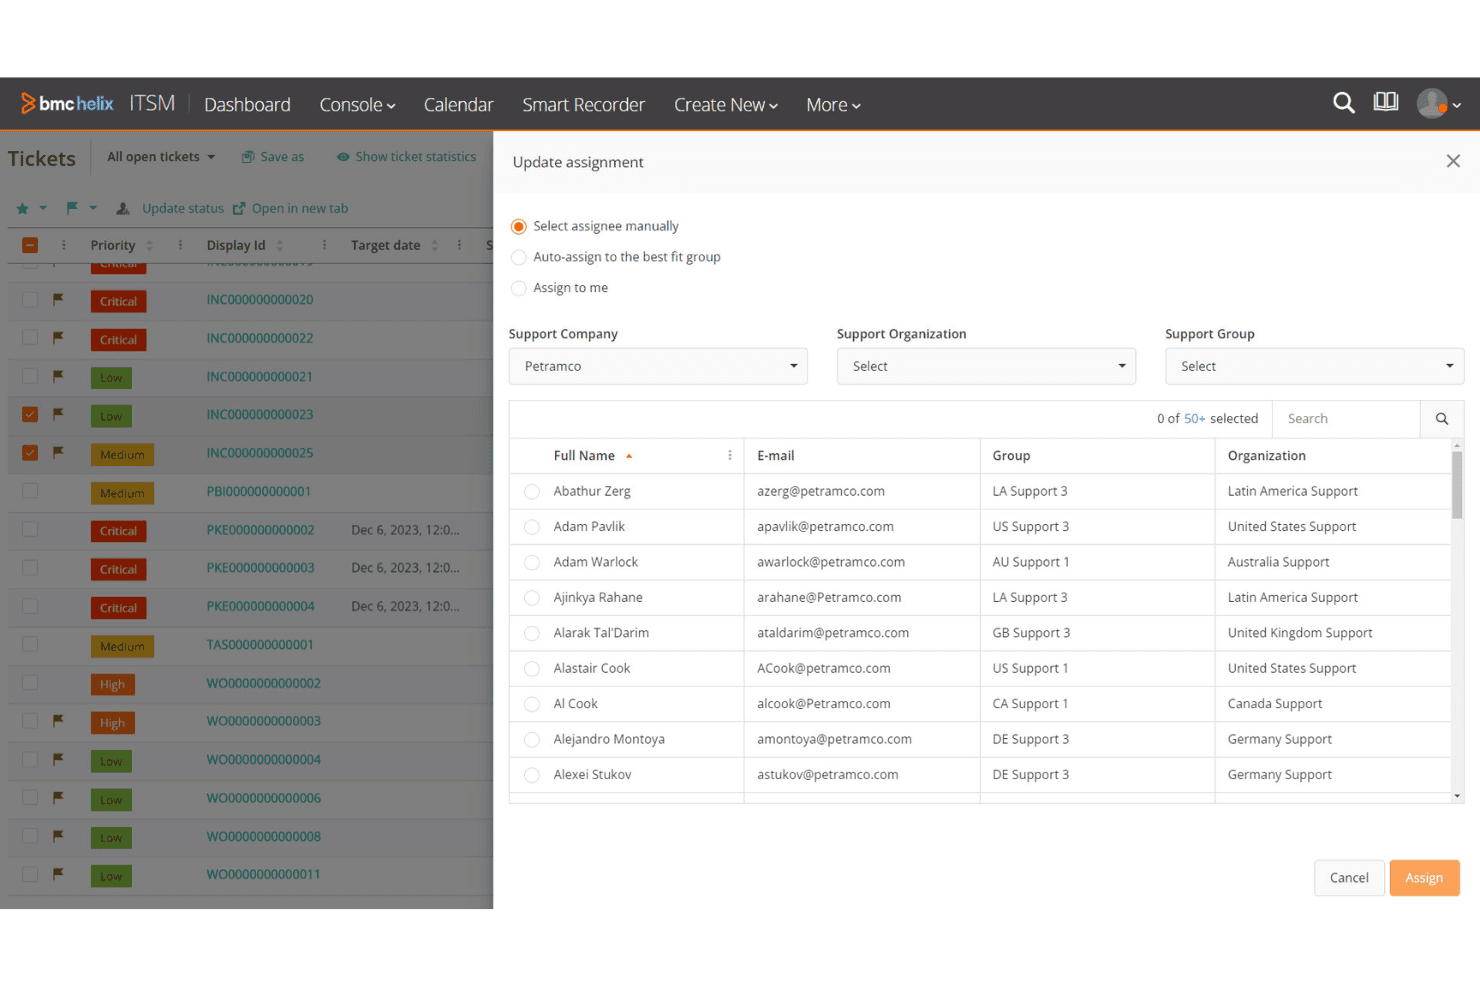The height and width of the screenshot is (987, 1480).
Task: Uncheck ticket INC000000000025 checkbox
Action: click(30, 453)
